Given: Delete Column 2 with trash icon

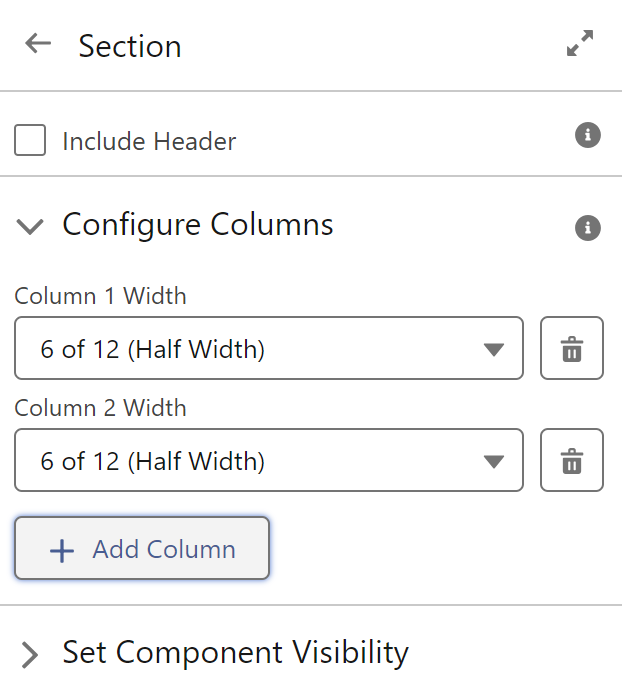Looking at the screenshot, I should coord(572,460).
